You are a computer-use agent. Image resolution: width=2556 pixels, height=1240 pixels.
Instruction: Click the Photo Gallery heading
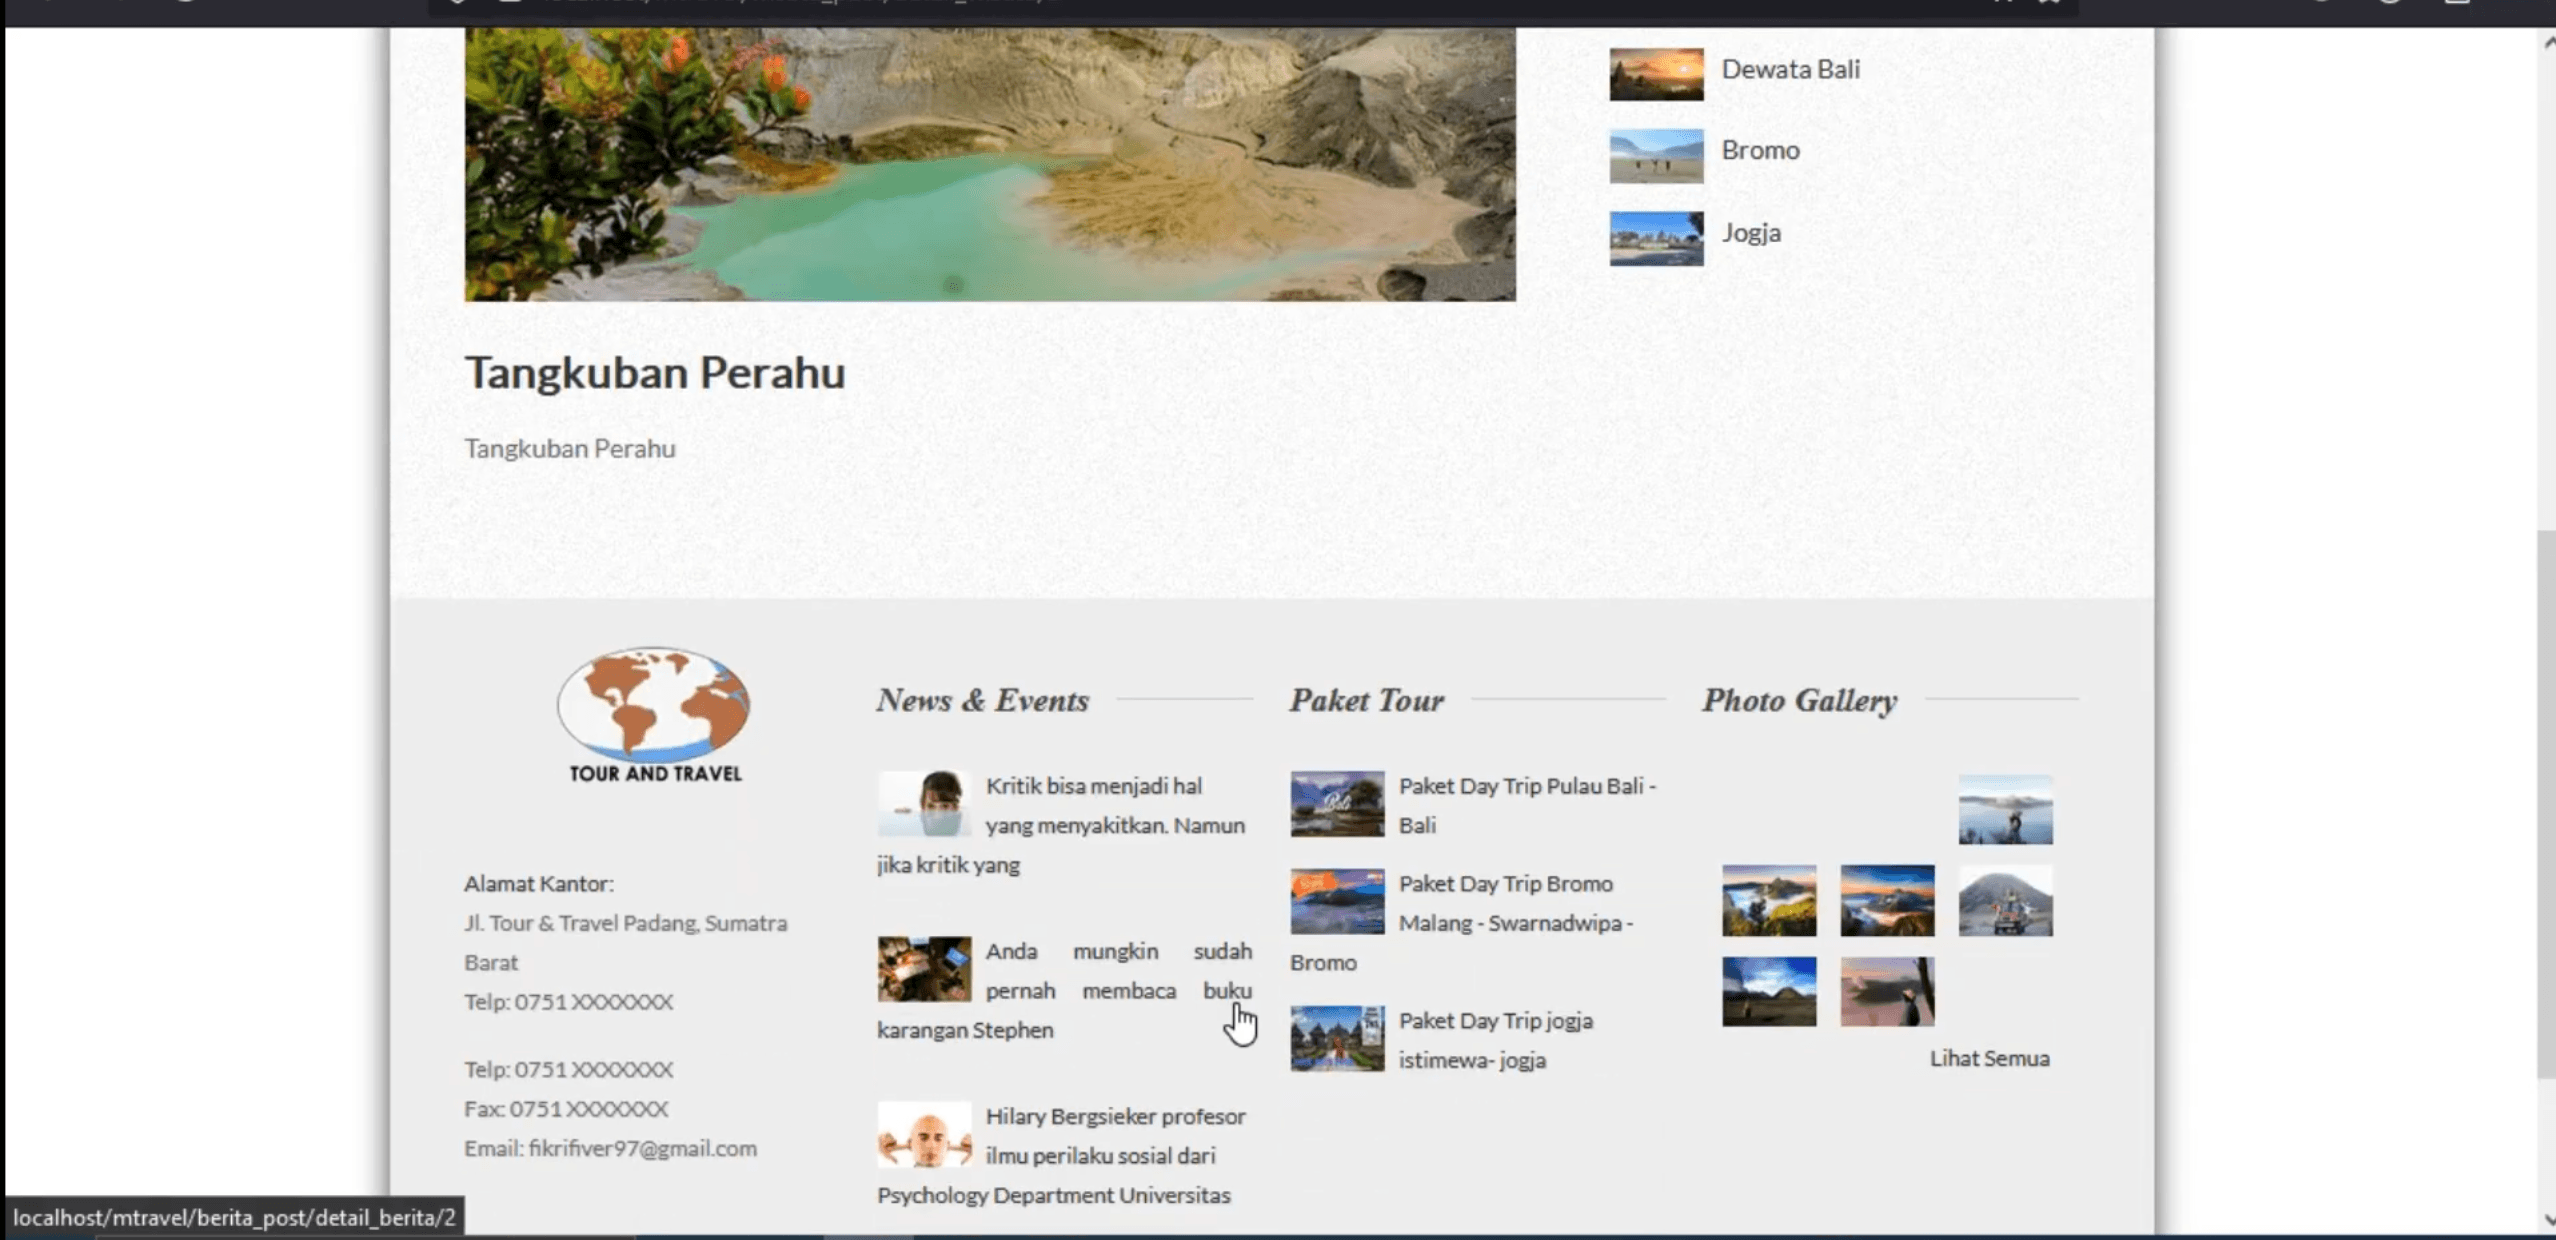(1800, 701)
